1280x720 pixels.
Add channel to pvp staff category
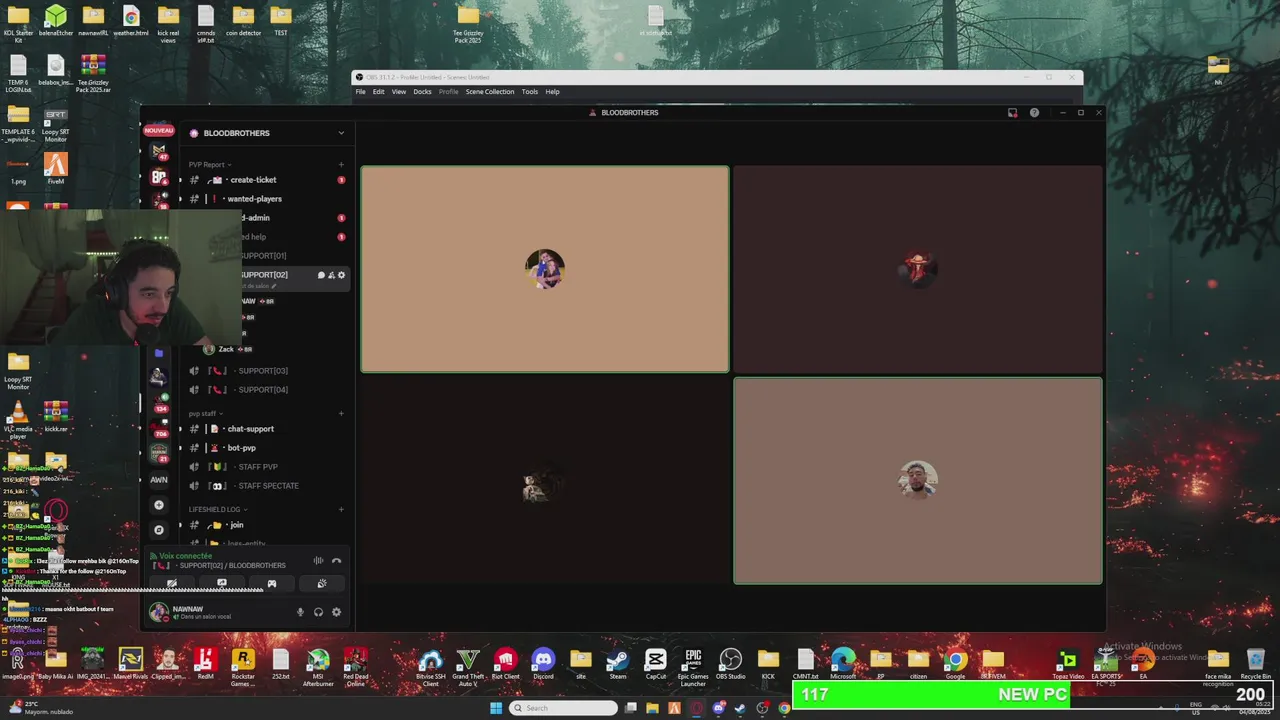[341, 413]
